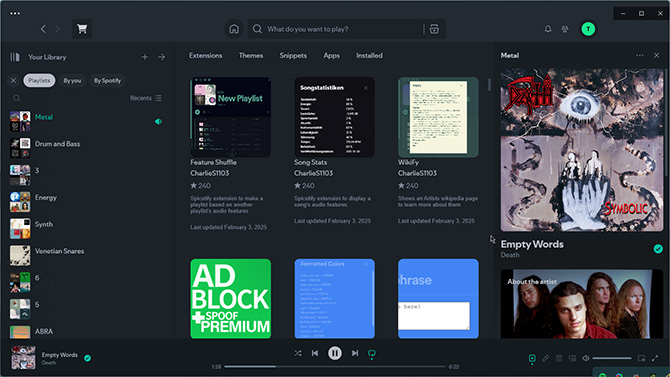Search in Your Library magnifier
The image size is (670, 377).
pos(16,98)
